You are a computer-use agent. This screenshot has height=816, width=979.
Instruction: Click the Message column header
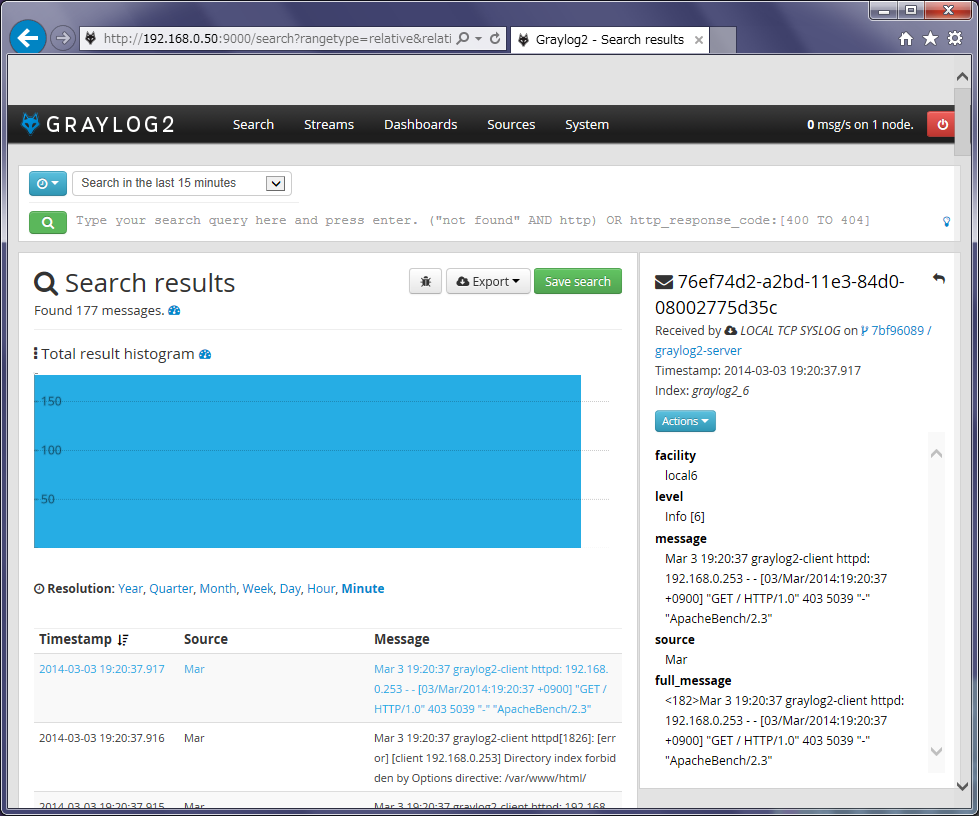402,639
